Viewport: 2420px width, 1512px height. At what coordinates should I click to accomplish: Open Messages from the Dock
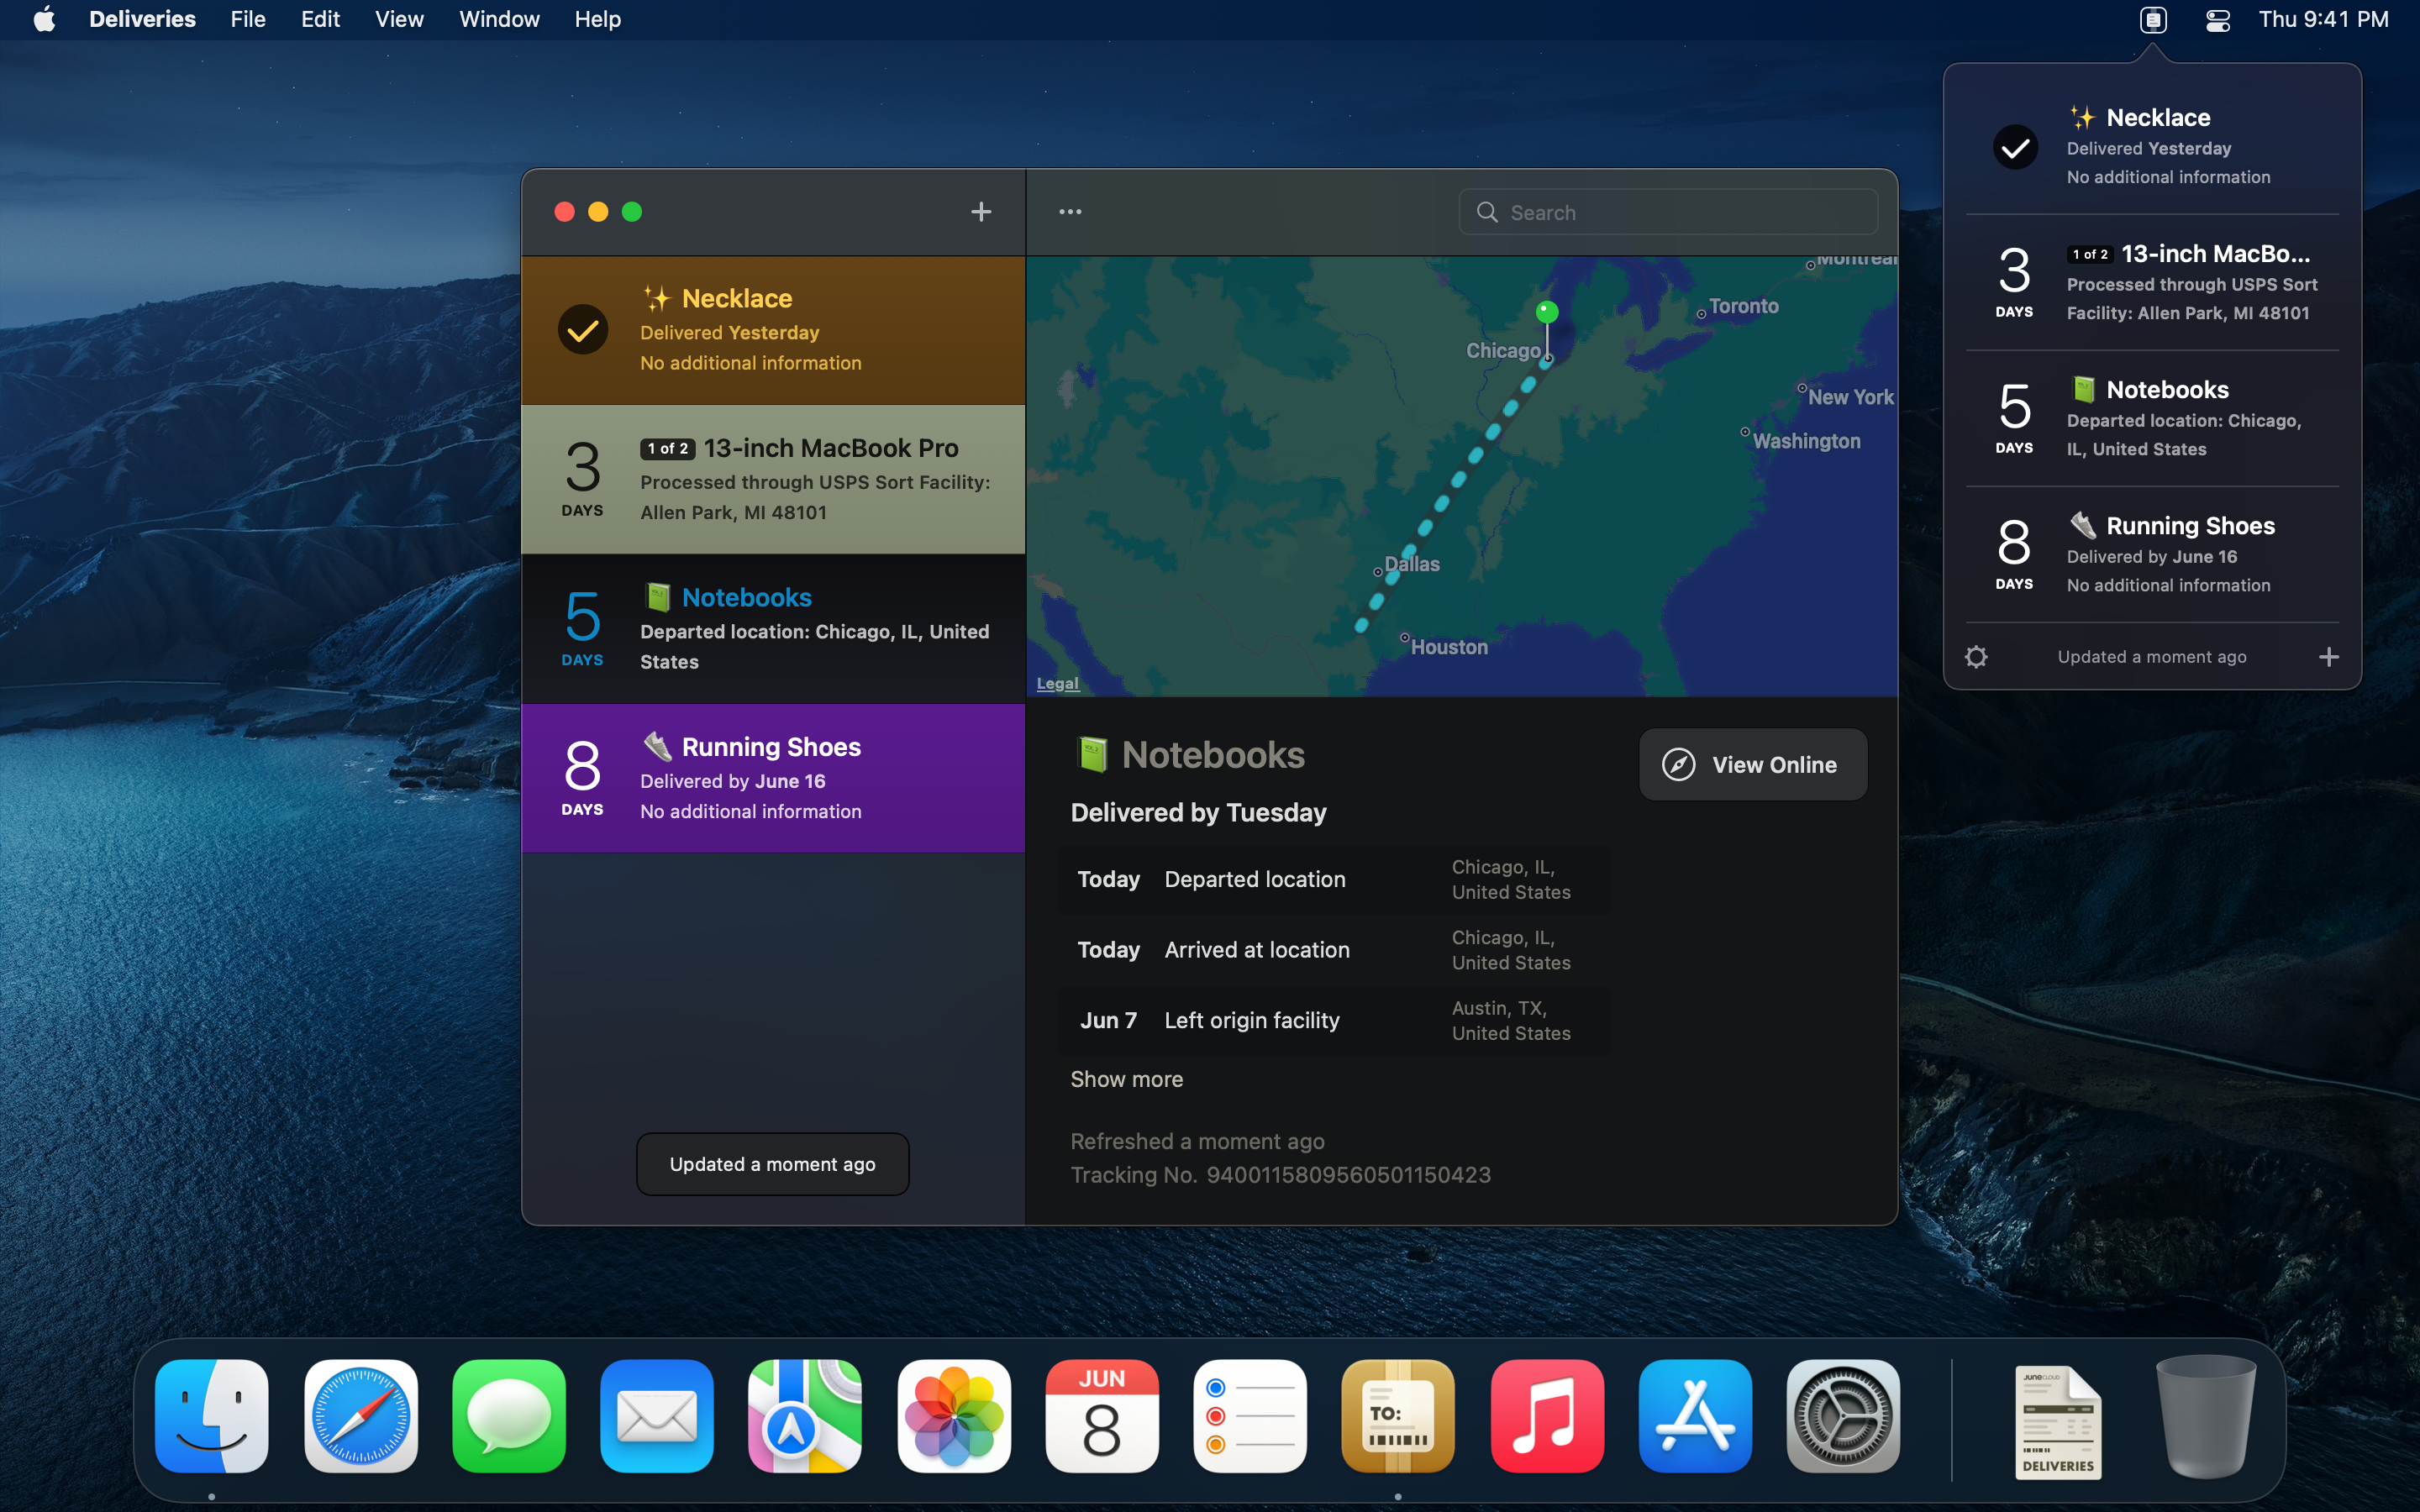pos(509,1416)
